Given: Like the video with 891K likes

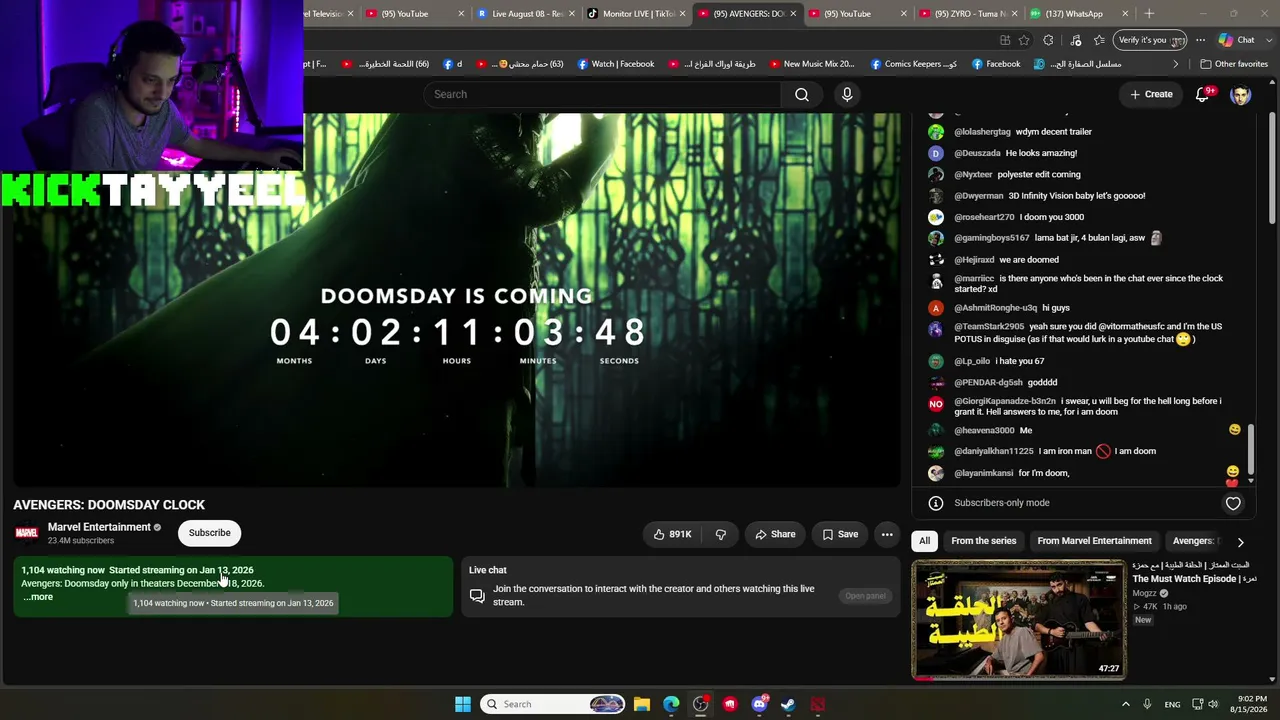Looking at the screenshot, I should click(x=672, y=534).
